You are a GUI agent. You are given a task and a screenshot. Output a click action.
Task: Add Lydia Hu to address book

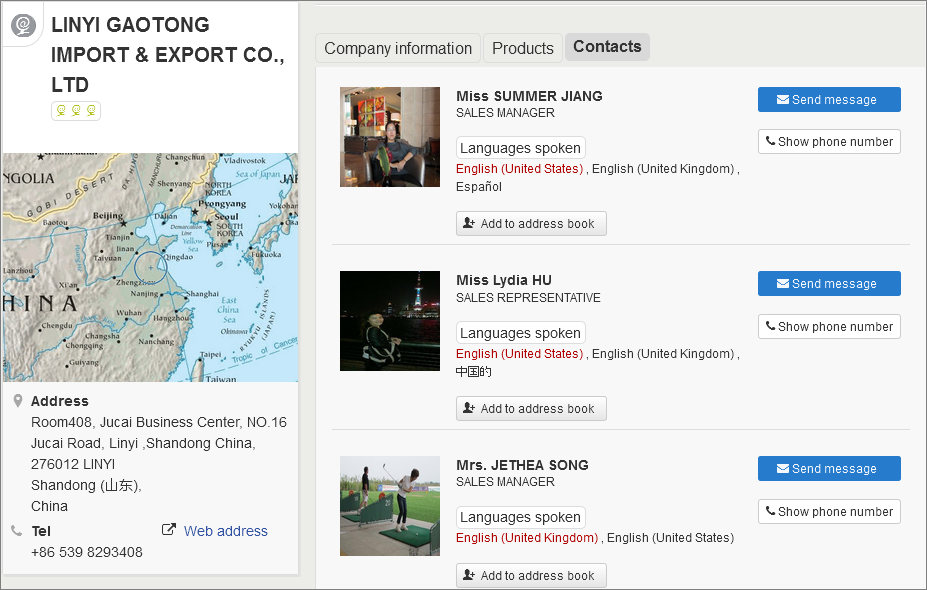point(531,409)
